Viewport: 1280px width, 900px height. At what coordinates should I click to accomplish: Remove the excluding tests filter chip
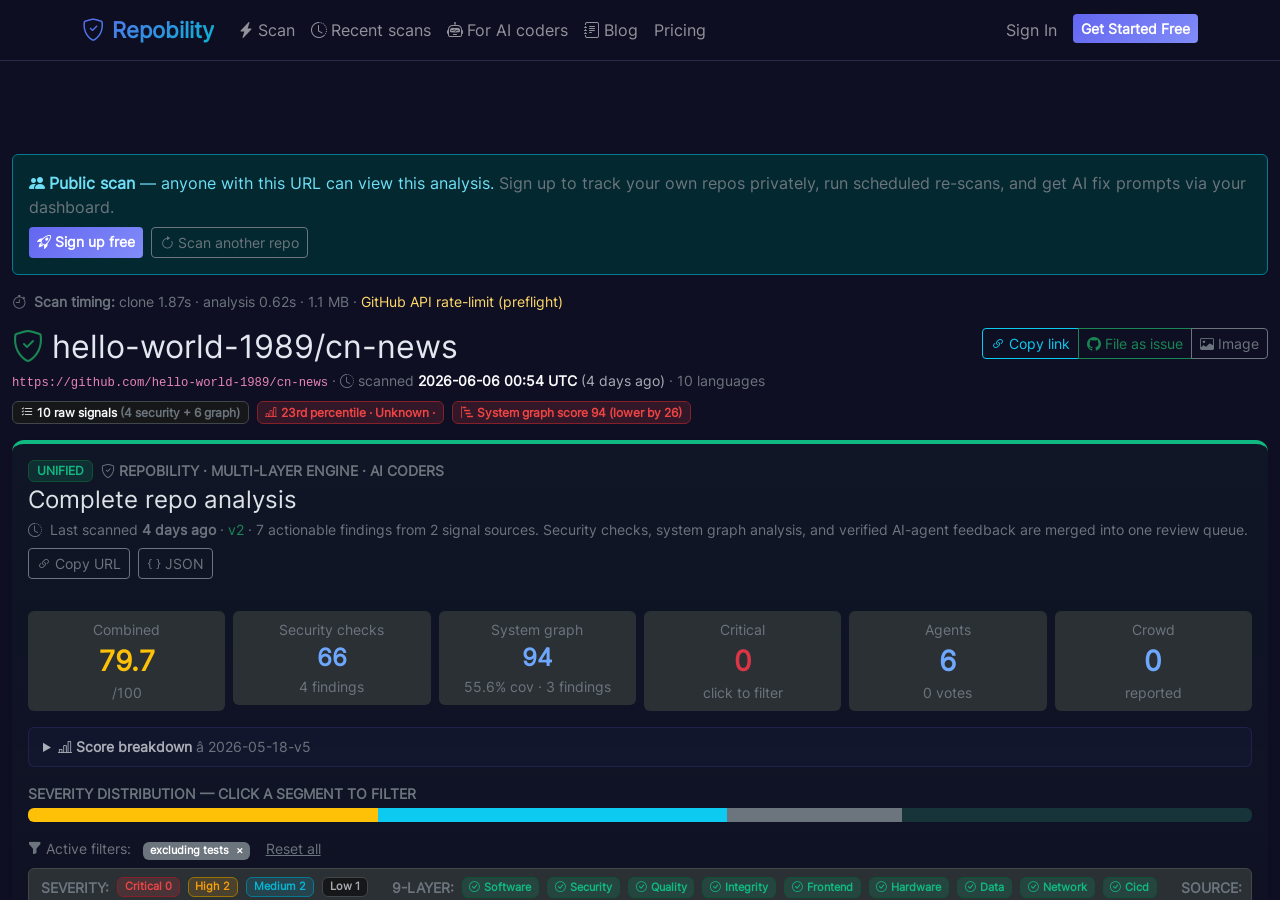click(x=239, y=851)
